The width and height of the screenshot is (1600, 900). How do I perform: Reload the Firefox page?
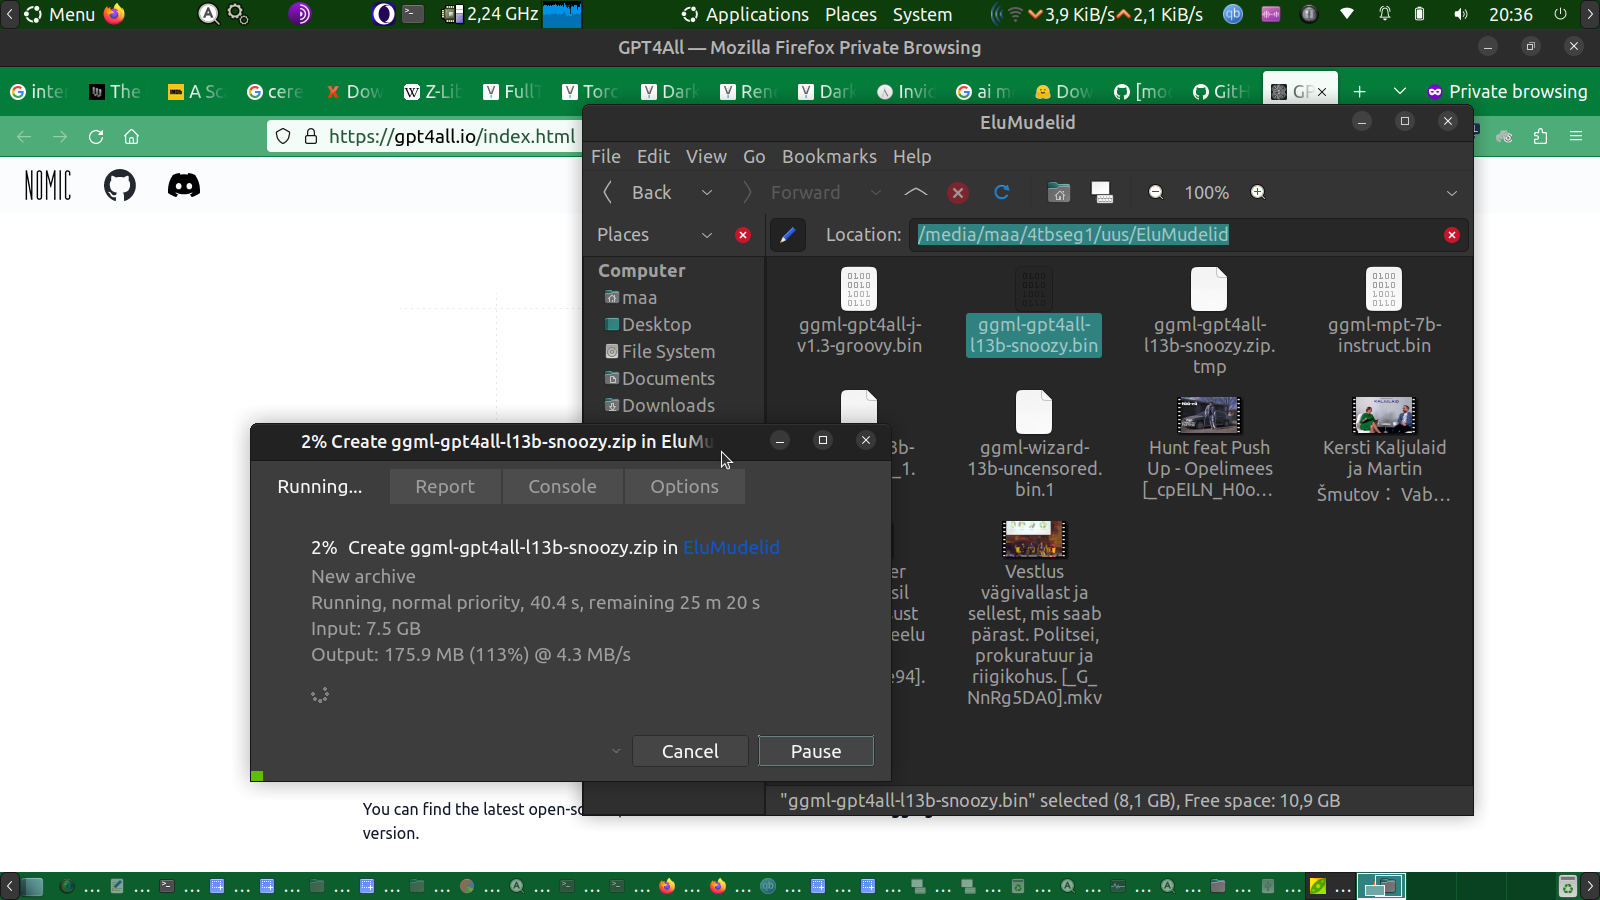[x=96, y=136]
